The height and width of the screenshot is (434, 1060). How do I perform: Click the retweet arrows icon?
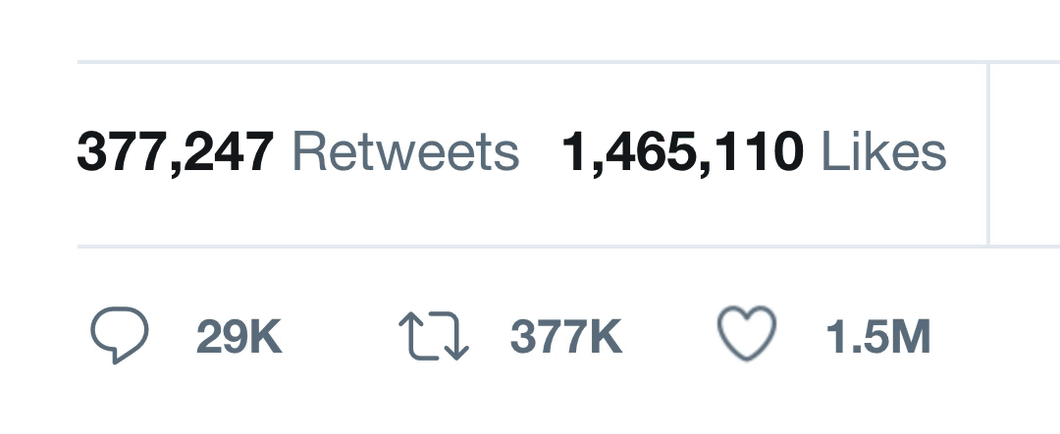(x=434, y=336)
